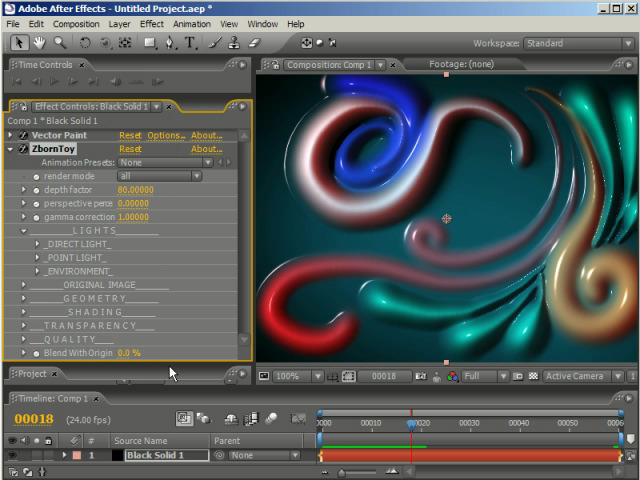This screenshot has width=640, height=480.
Task: Open the Effect menu
Action: click(151, 24)
